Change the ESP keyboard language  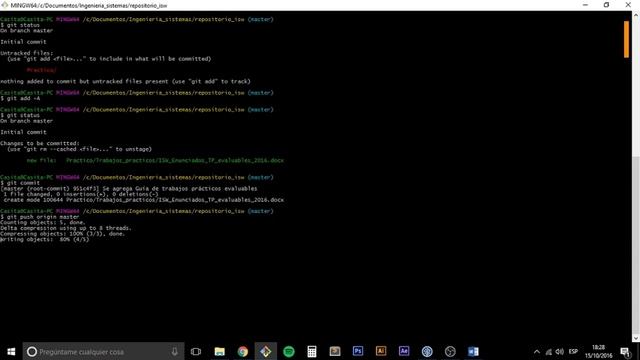point(573,352)
